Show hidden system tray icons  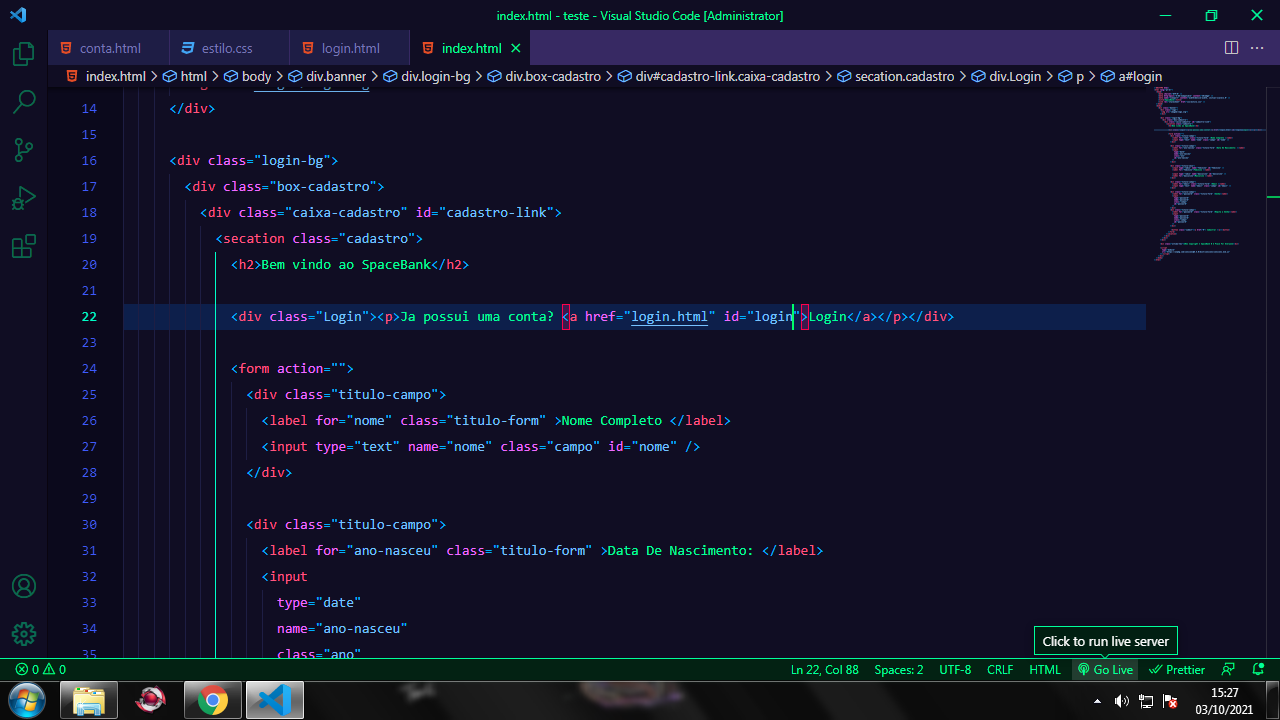coord(1099,701)
